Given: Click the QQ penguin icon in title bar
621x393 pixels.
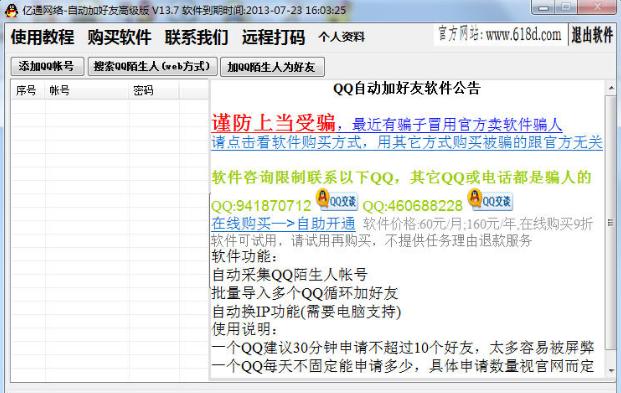Looking at the screenshot, I should (x=11, y=10).
